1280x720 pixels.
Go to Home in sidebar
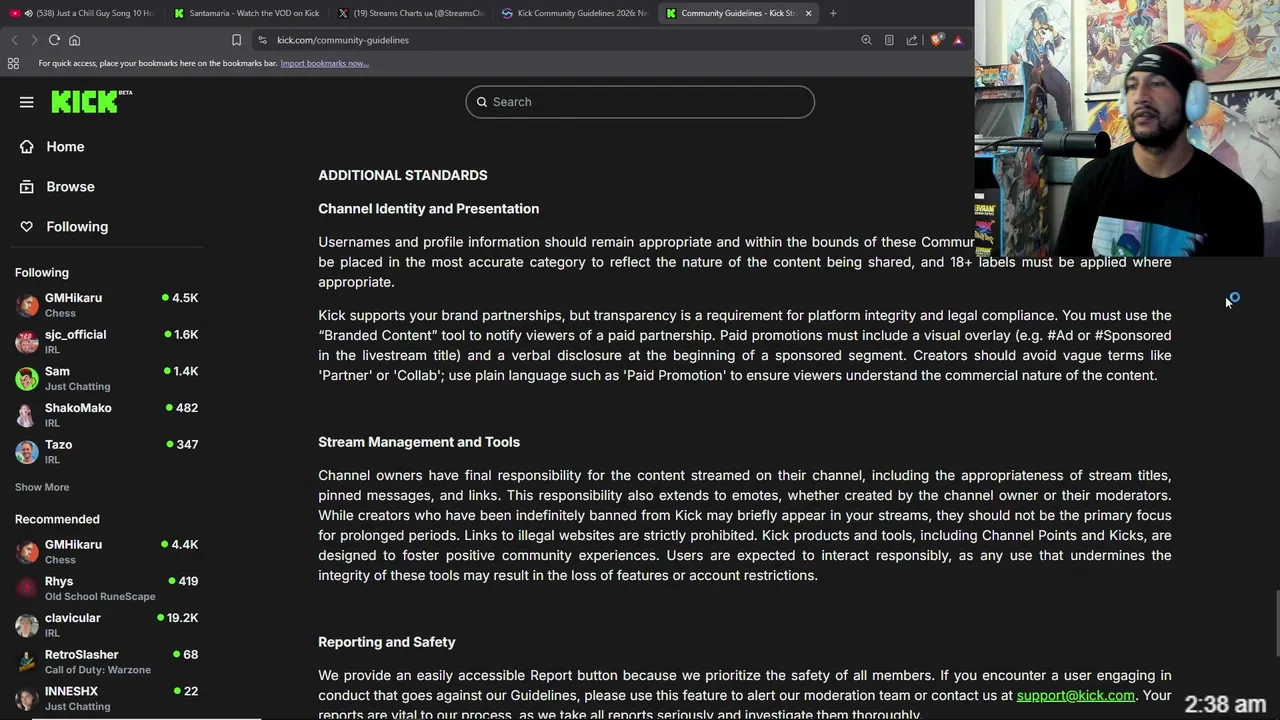pyautogui.click(x=65, y=147)
